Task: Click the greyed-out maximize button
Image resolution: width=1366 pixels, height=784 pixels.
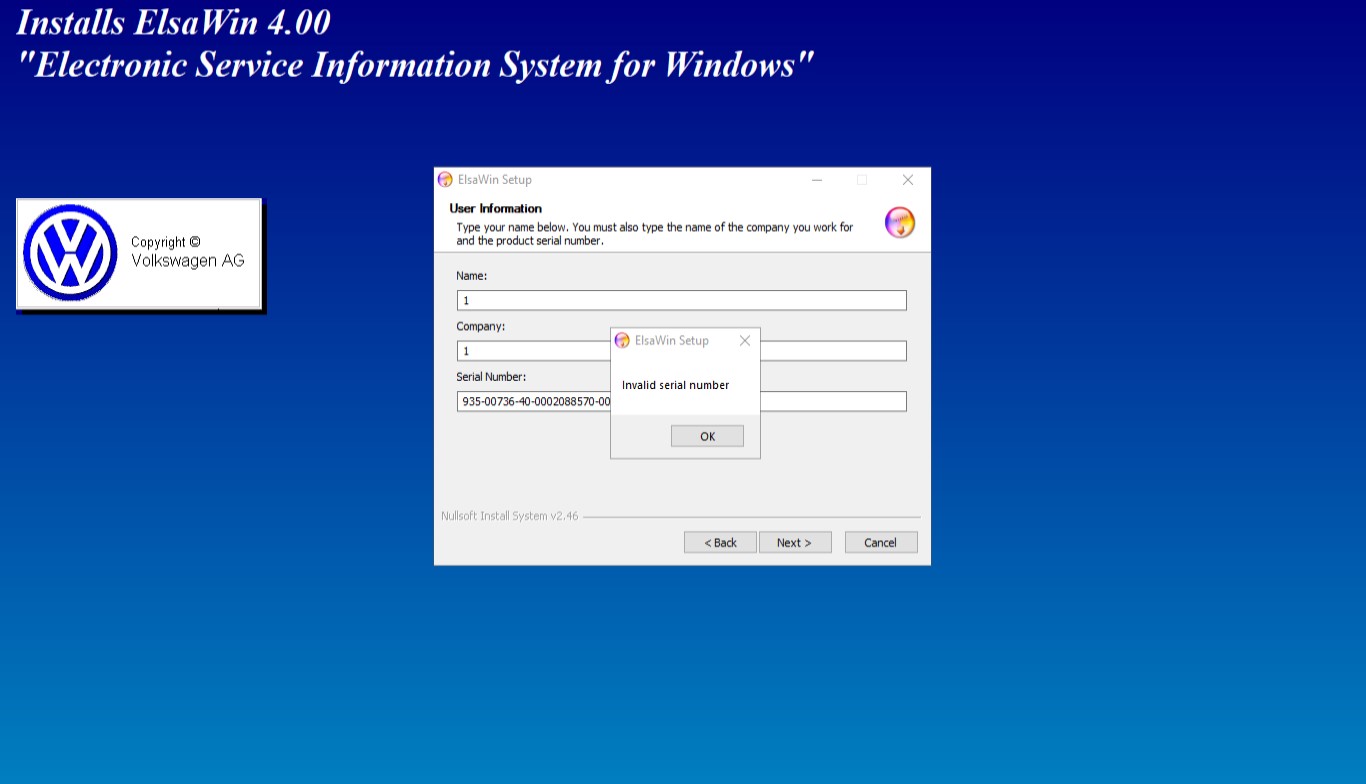Action: 862,180
